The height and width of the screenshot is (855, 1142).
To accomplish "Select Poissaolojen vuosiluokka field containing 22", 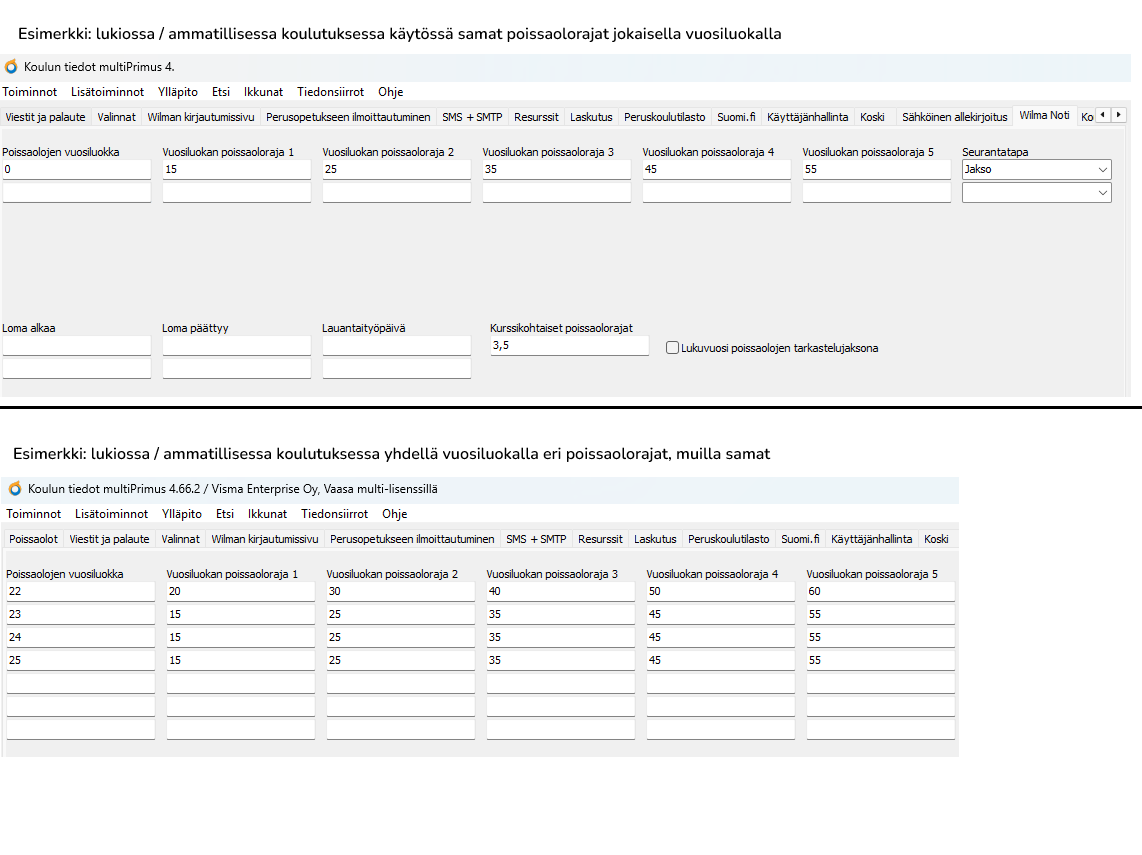I will tap(80, 592).
